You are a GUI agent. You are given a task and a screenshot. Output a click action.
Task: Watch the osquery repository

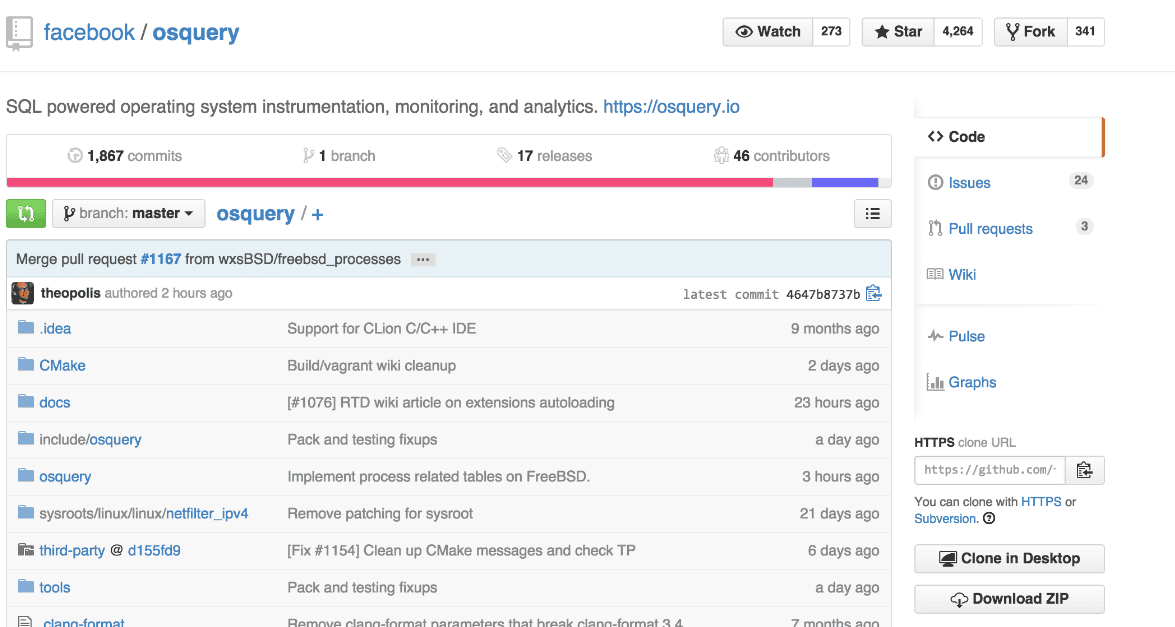768,31
